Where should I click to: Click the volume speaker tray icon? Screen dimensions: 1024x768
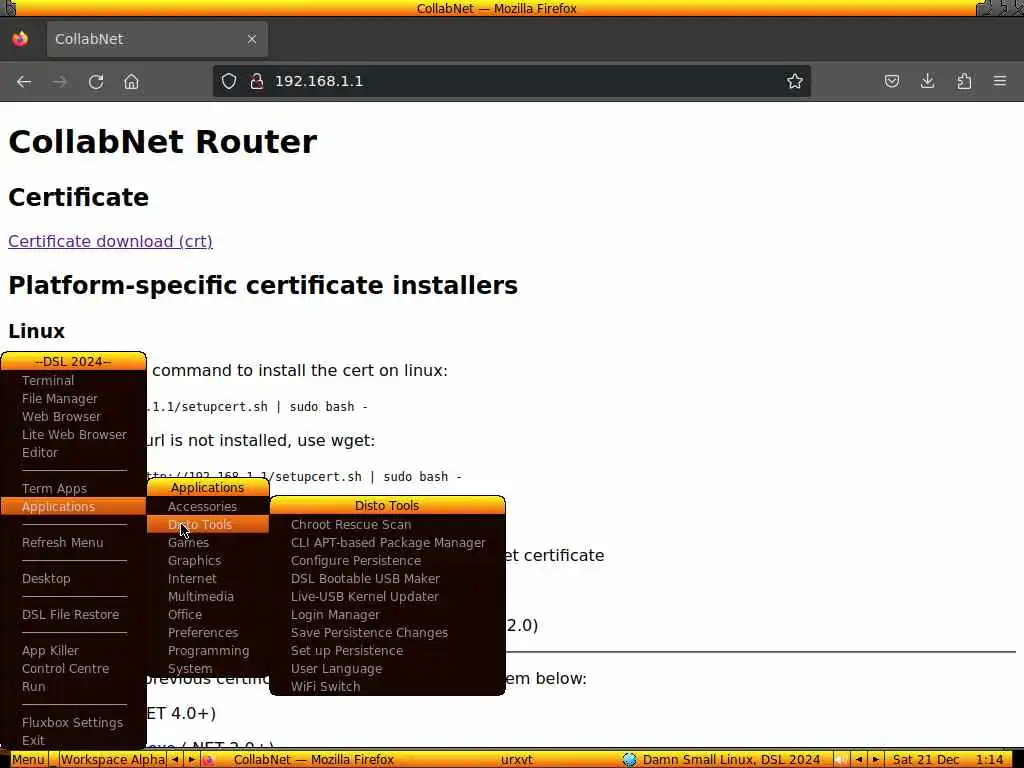[x=841, y=760]
